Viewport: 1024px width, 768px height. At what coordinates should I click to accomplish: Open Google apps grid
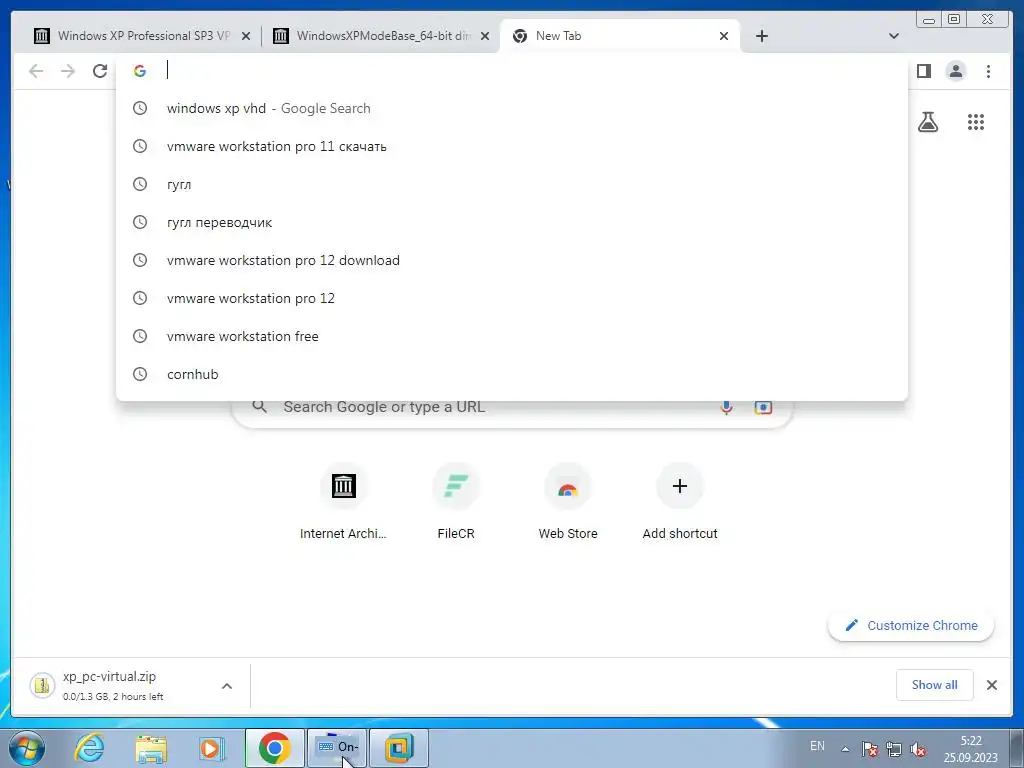coord(976,121)
